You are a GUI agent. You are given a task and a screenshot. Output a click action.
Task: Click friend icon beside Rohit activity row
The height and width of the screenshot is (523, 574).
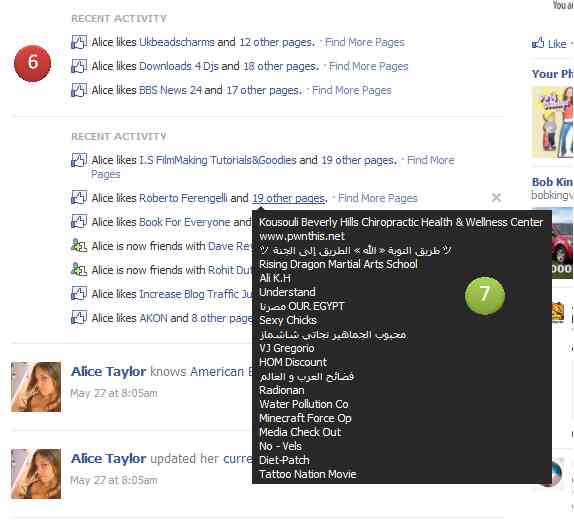(x=79, y=270)
